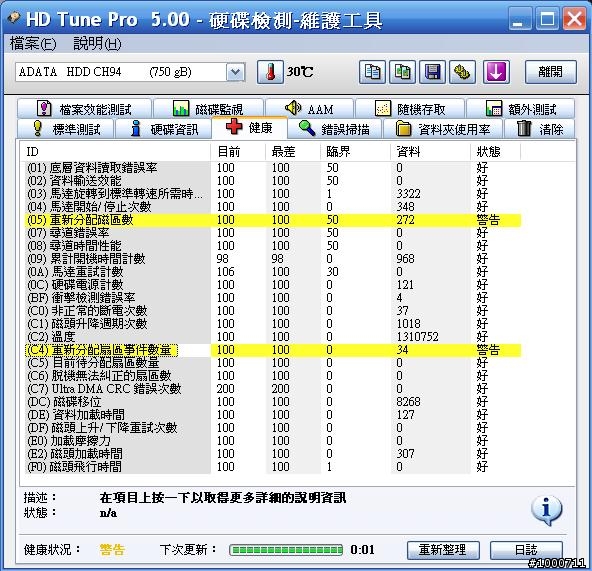The width and height of the screenshot is (592, 571).
Task: Switch to the AAM tab
Action: [x=309, y=109]
